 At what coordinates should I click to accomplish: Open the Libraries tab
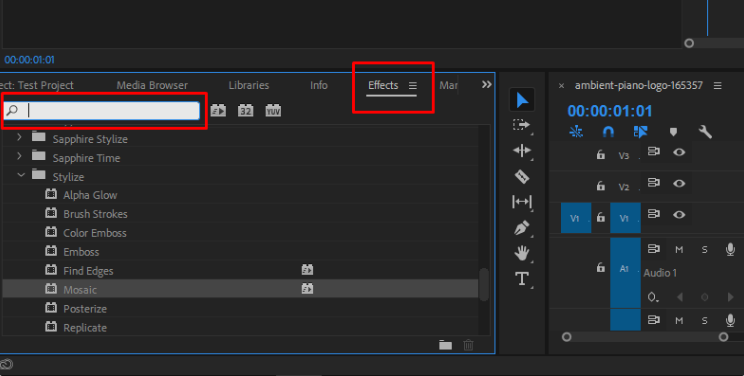tap(249, 85)
